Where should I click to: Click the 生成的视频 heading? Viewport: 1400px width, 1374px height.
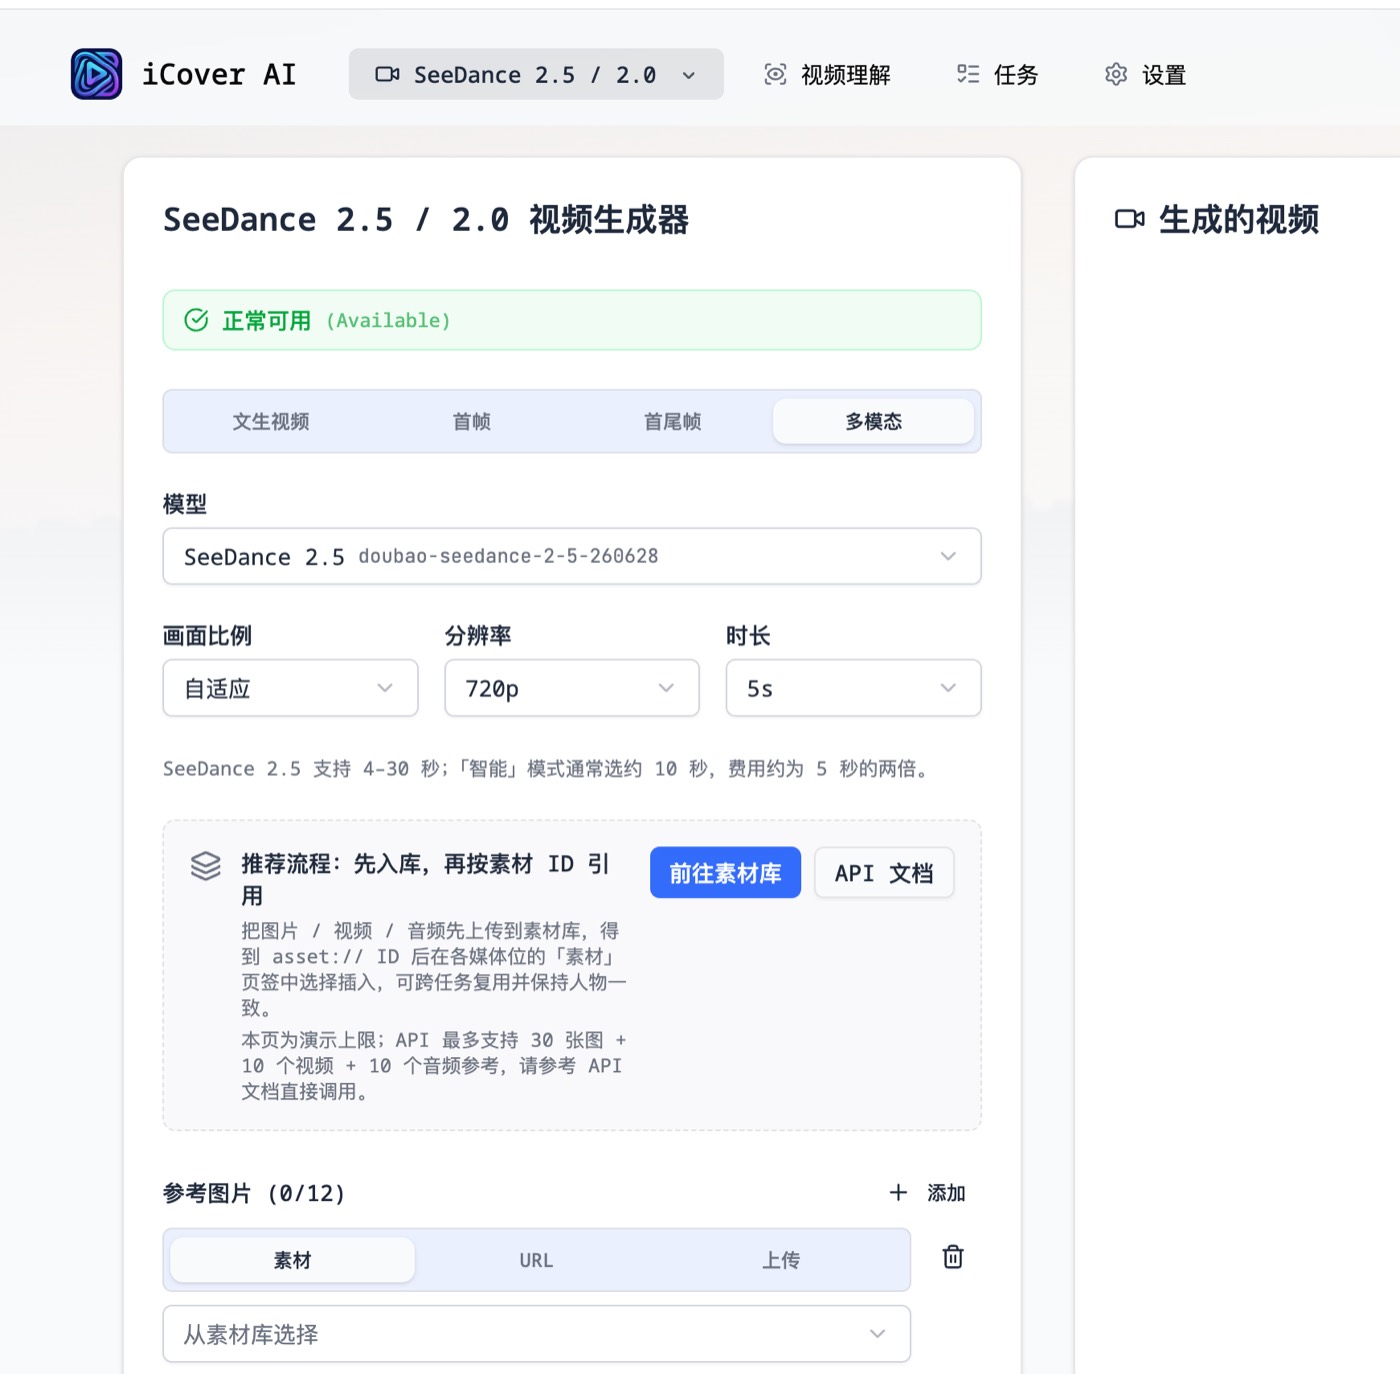(x=1239, y=219)
